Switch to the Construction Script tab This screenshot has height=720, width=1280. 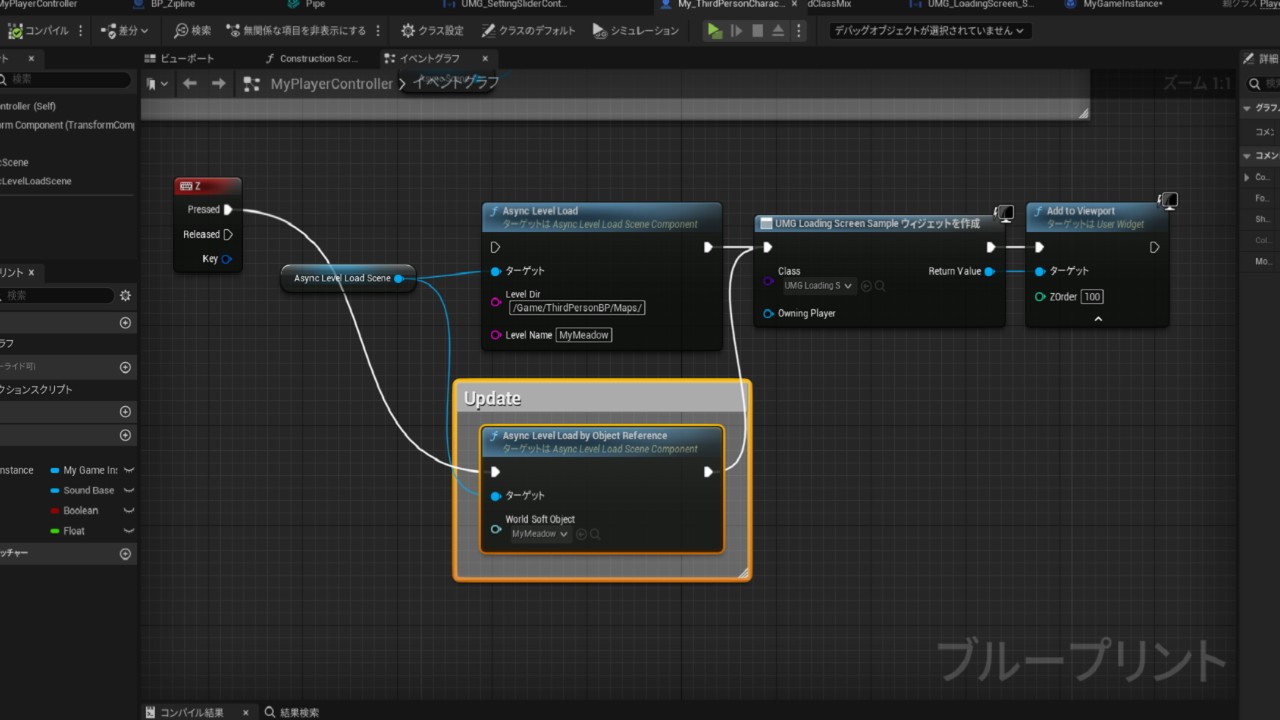pyautogui.click(x=318, y=59)
